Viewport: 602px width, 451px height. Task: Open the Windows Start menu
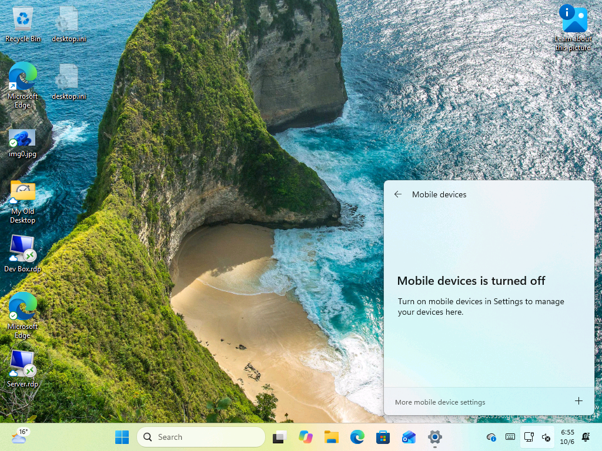tap(122, 437)
